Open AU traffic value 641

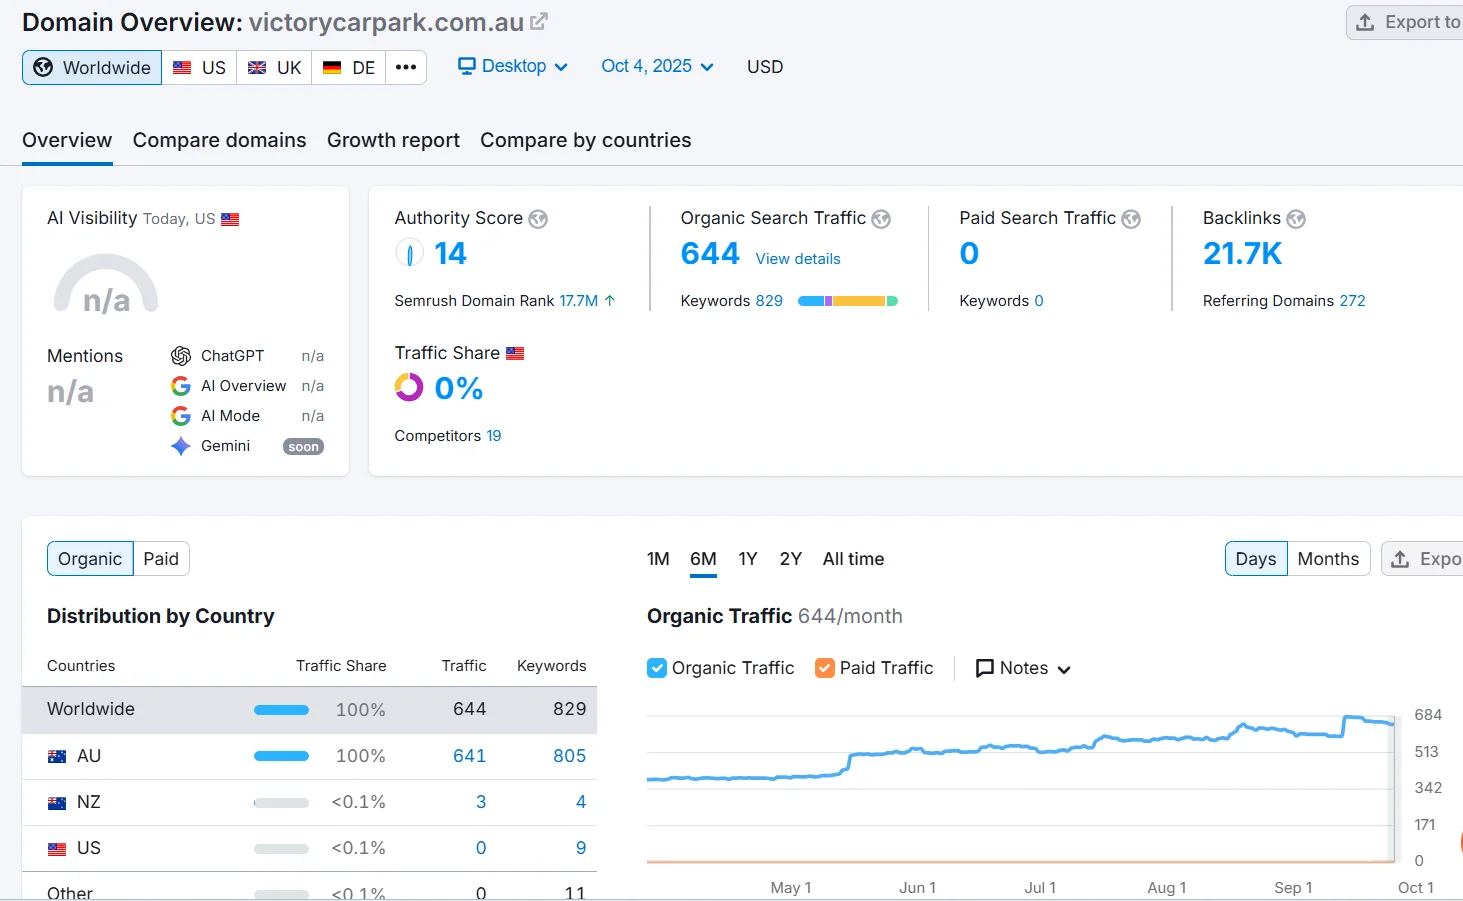pos(469,756)
